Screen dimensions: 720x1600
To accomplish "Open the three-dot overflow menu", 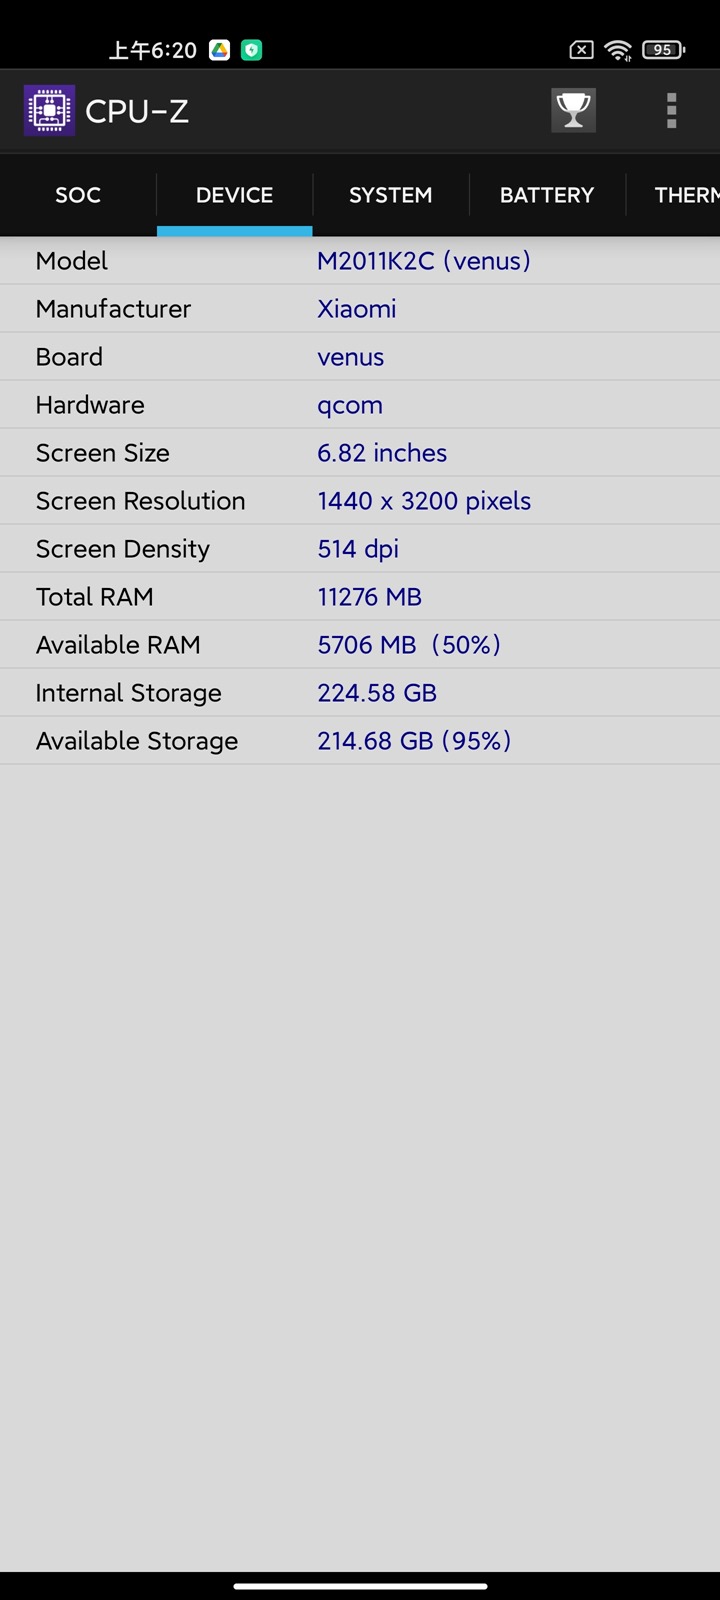I will pos(671,111).
